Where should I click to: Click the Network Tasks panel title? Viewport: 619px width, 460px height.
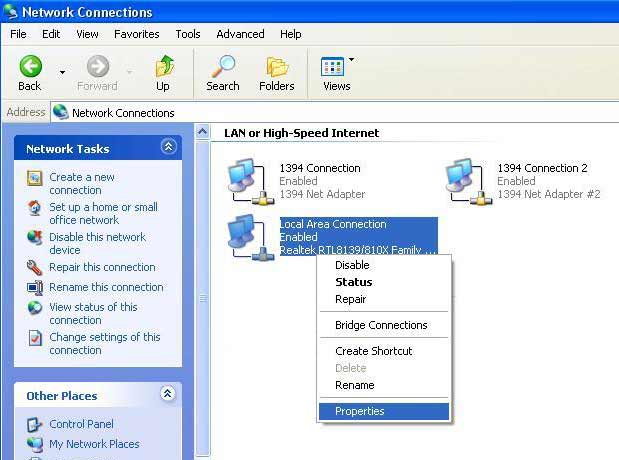tap(68, 149)
